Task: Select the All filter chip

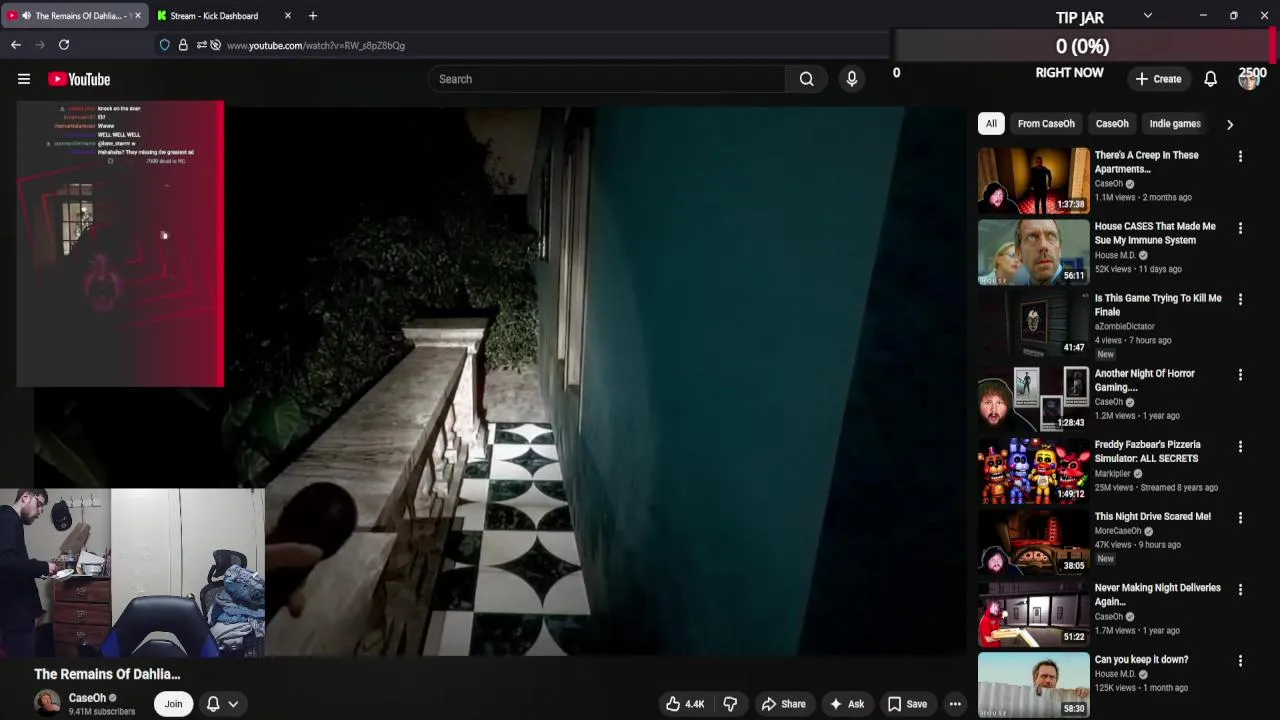Action: pyautogui.click(x=991, y=124)
